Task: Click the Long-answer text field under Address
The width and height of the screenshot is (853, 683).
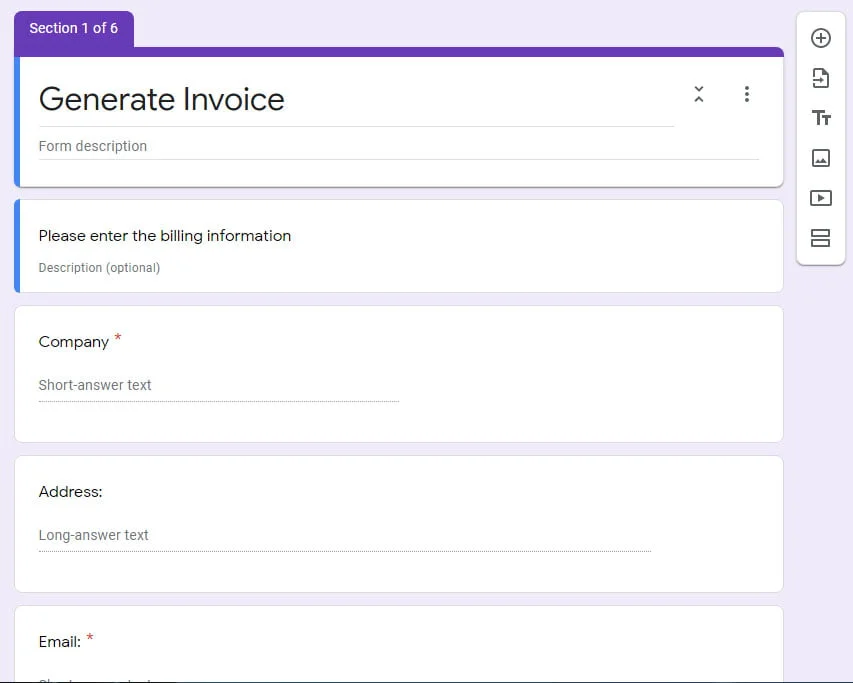Action: [x=345, y=536]
